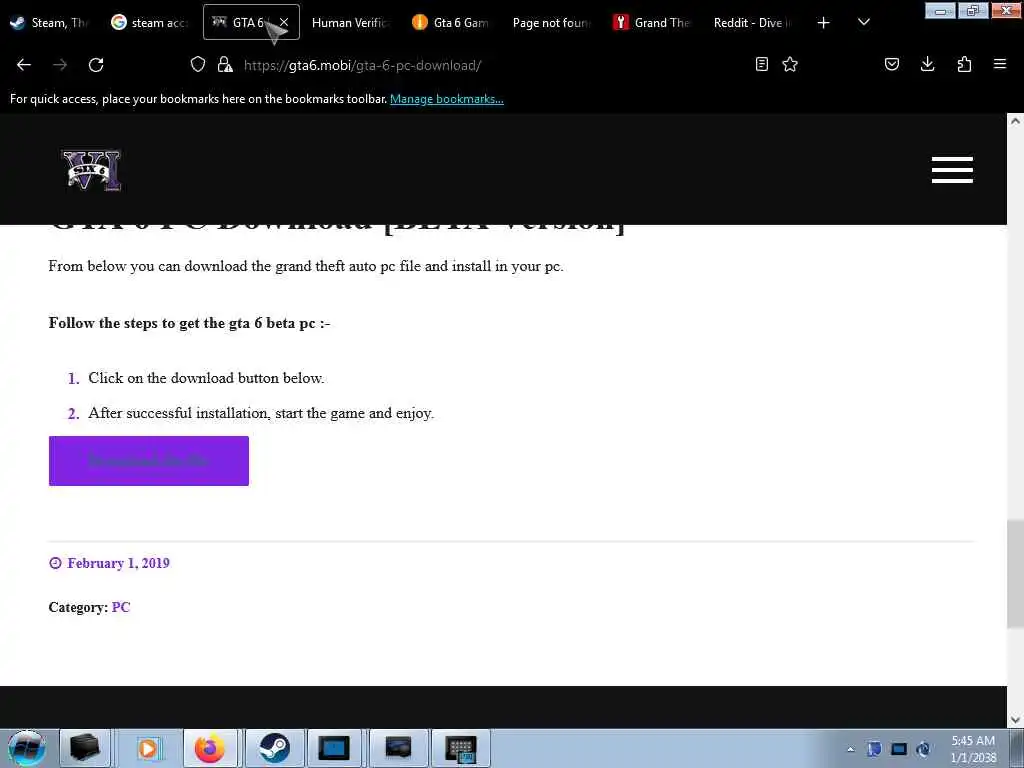
Task: Click the system tray flag icon
Action: click(874, 749)
